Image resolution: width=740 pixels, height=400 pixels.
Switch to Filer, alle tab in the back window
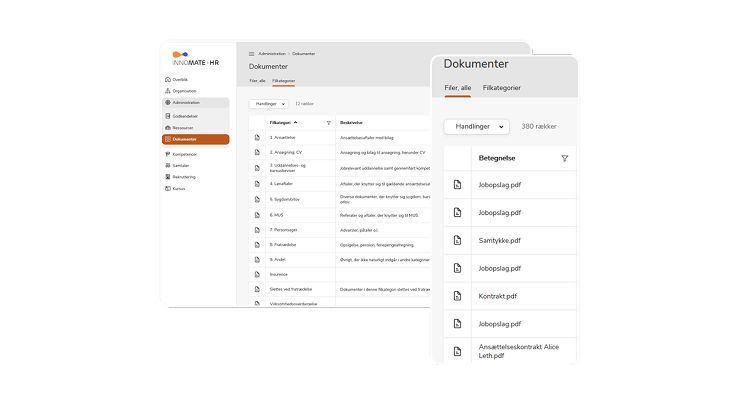[257, 80]
